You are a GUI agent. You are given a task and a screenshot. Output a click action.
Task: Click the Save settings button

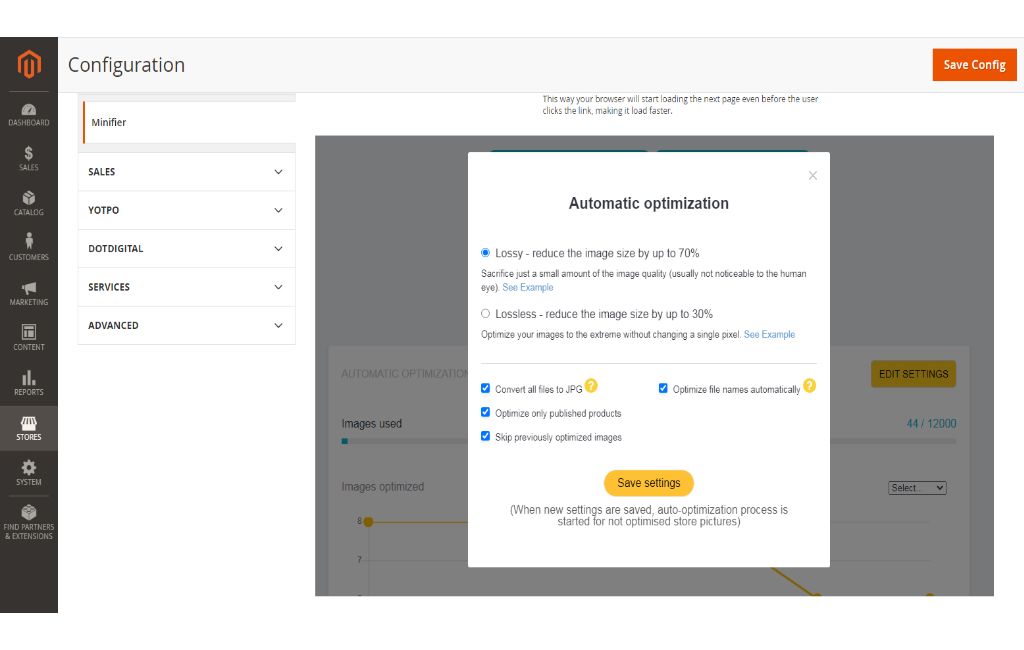tap(648, 483)
